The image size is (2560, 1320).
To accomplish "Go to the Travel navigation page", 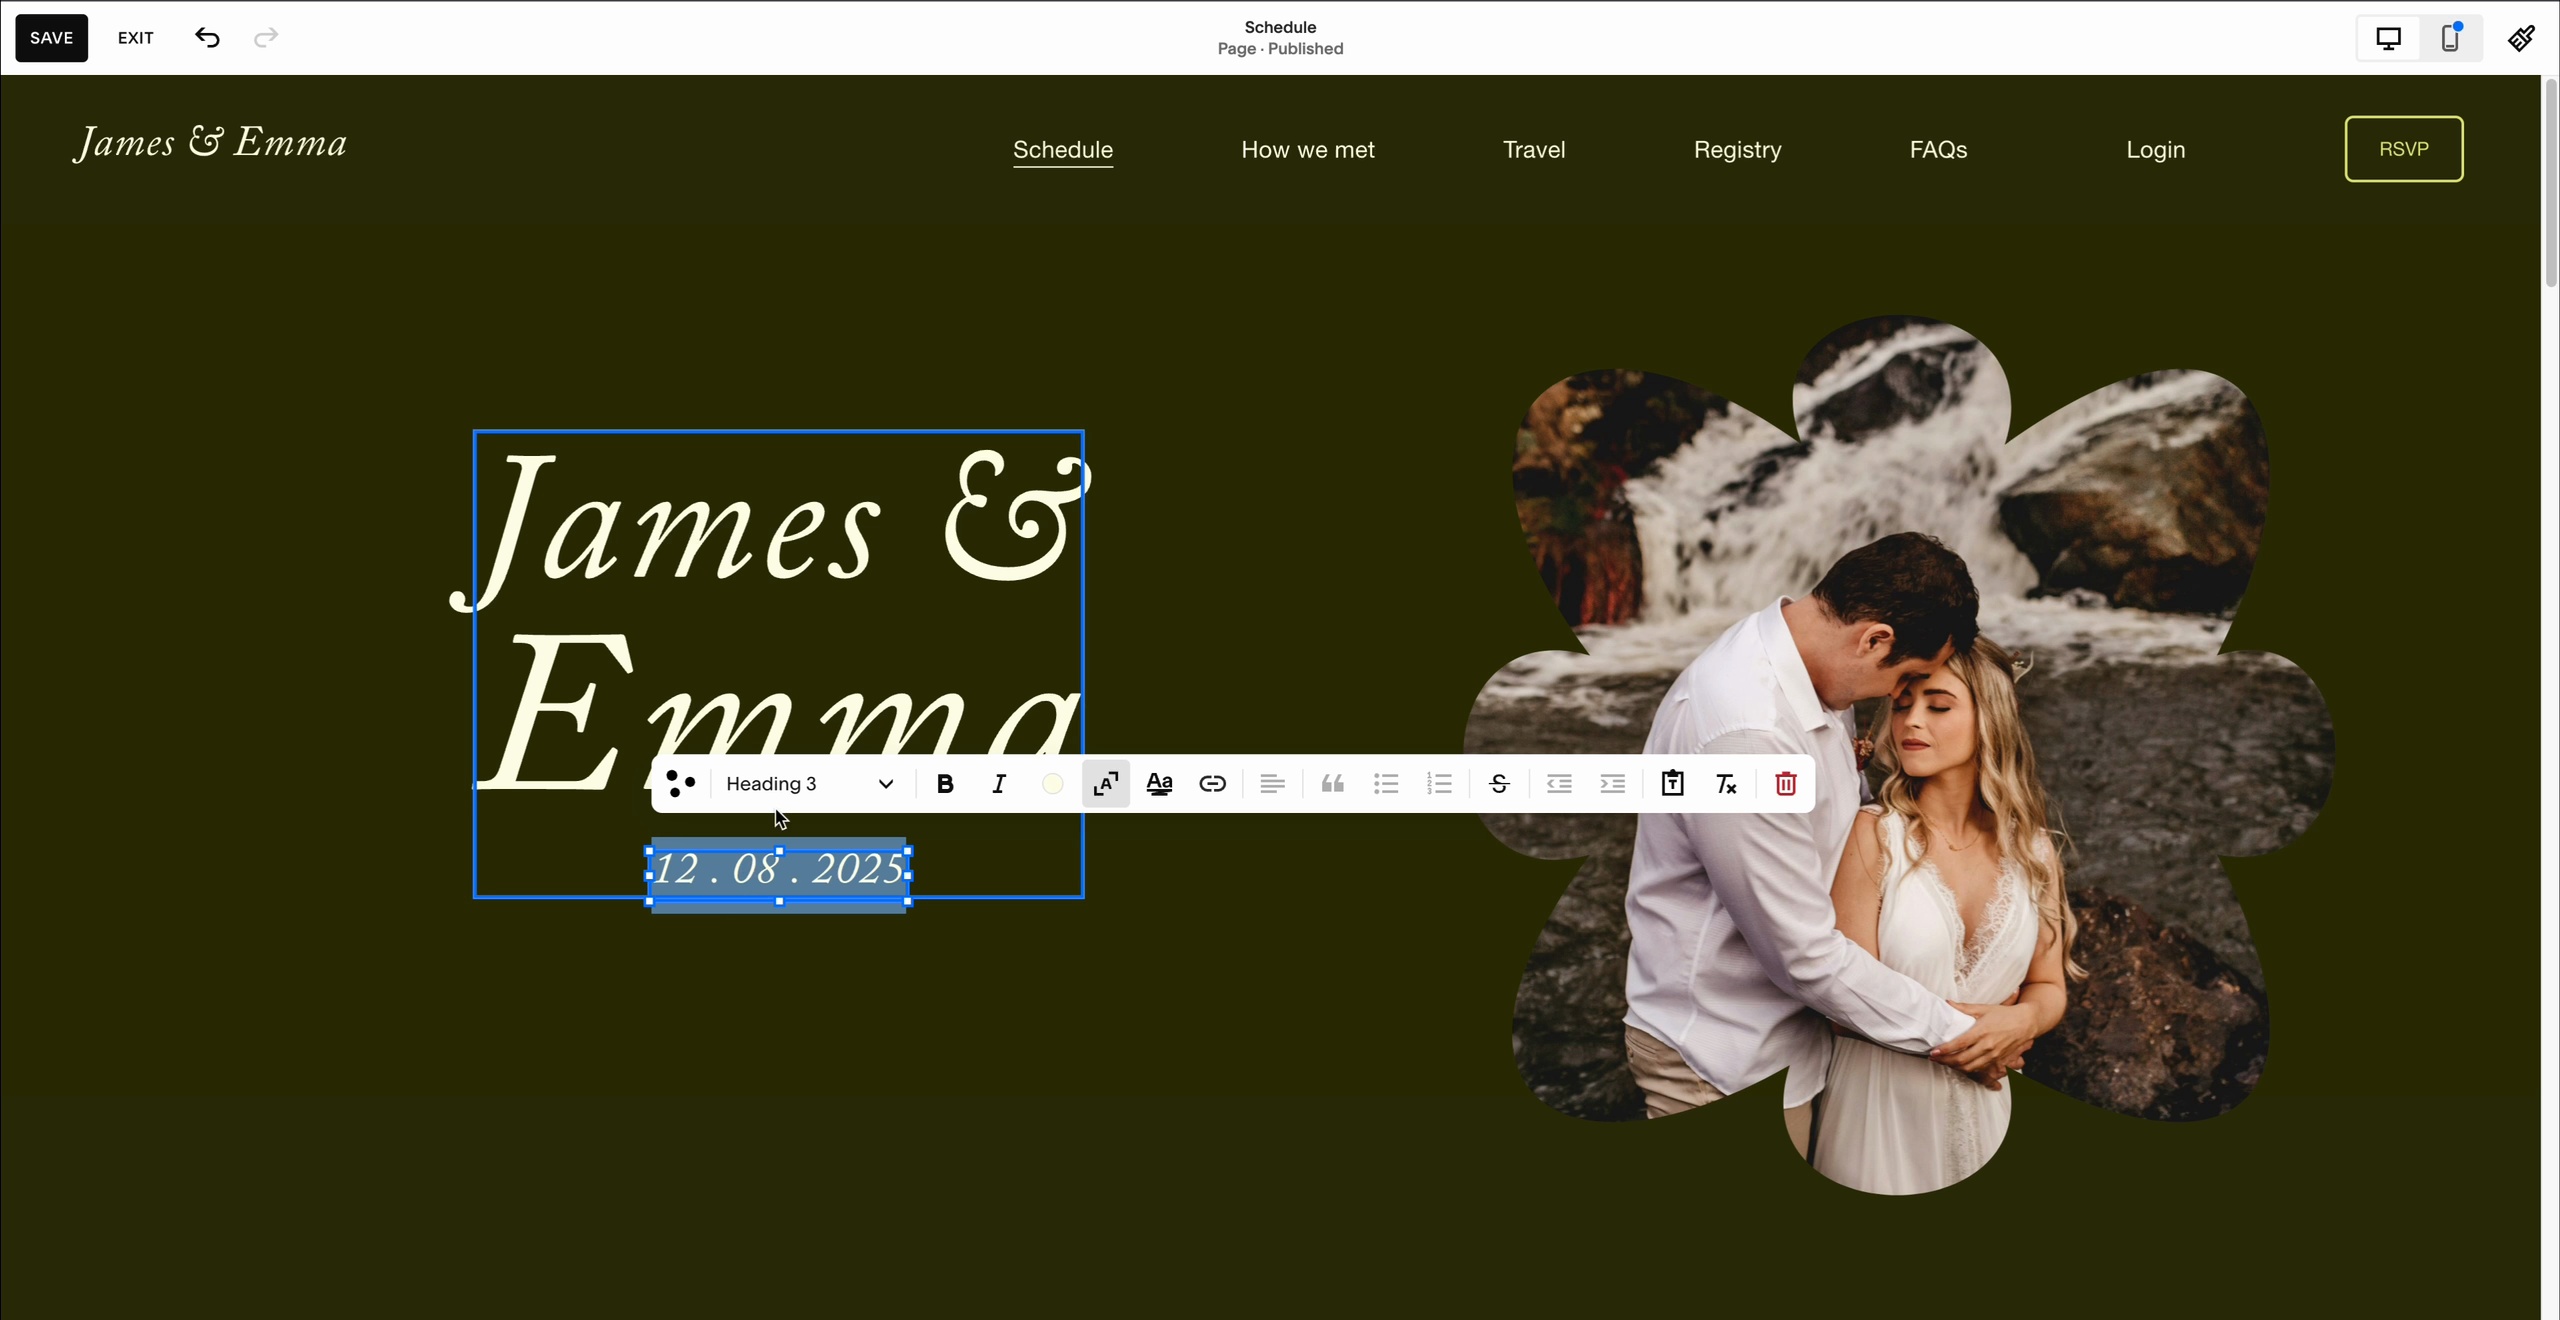I will click(1533, 150).
